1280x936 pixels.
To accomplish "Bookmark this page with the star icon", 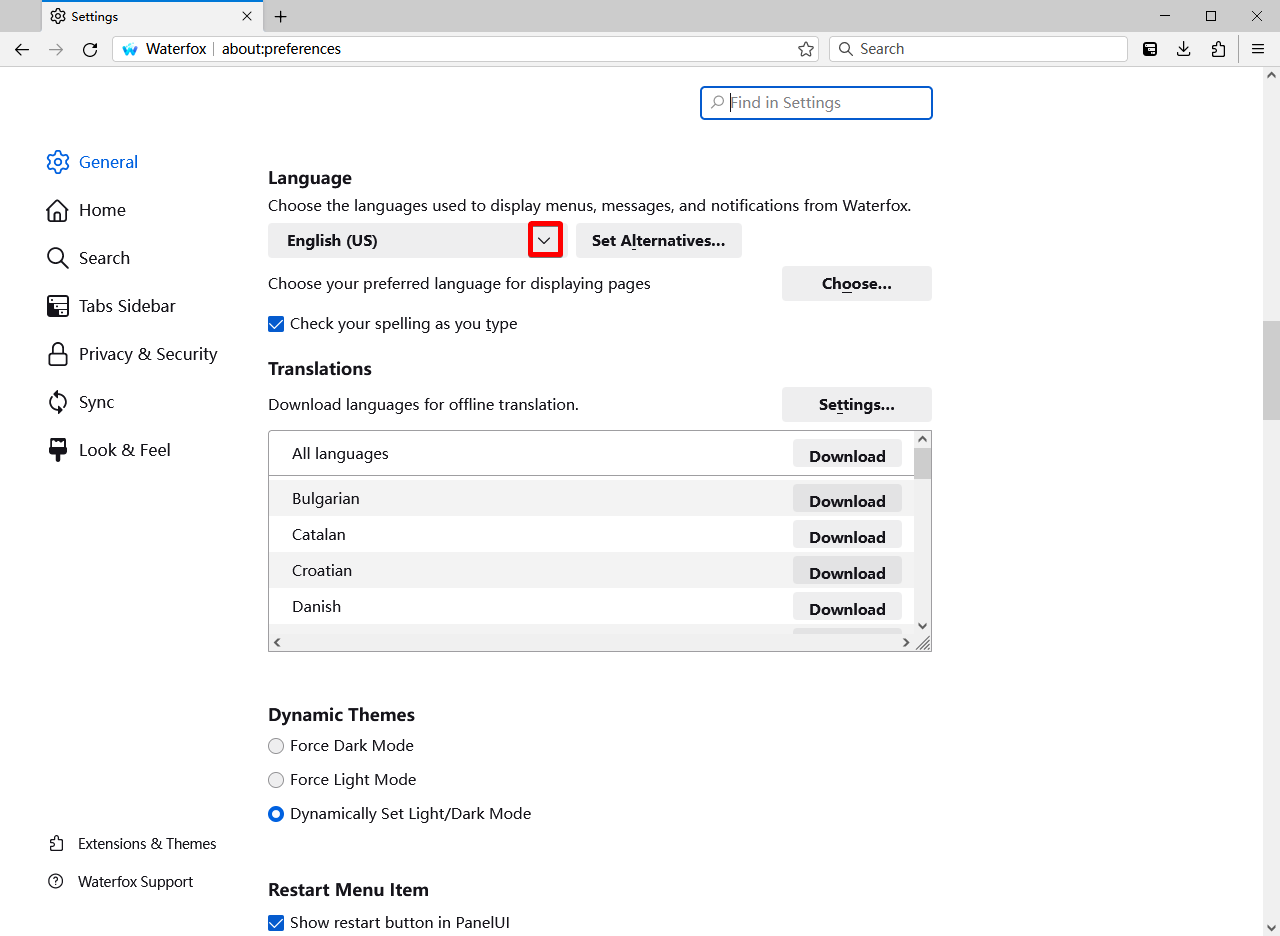I will 806,49.
